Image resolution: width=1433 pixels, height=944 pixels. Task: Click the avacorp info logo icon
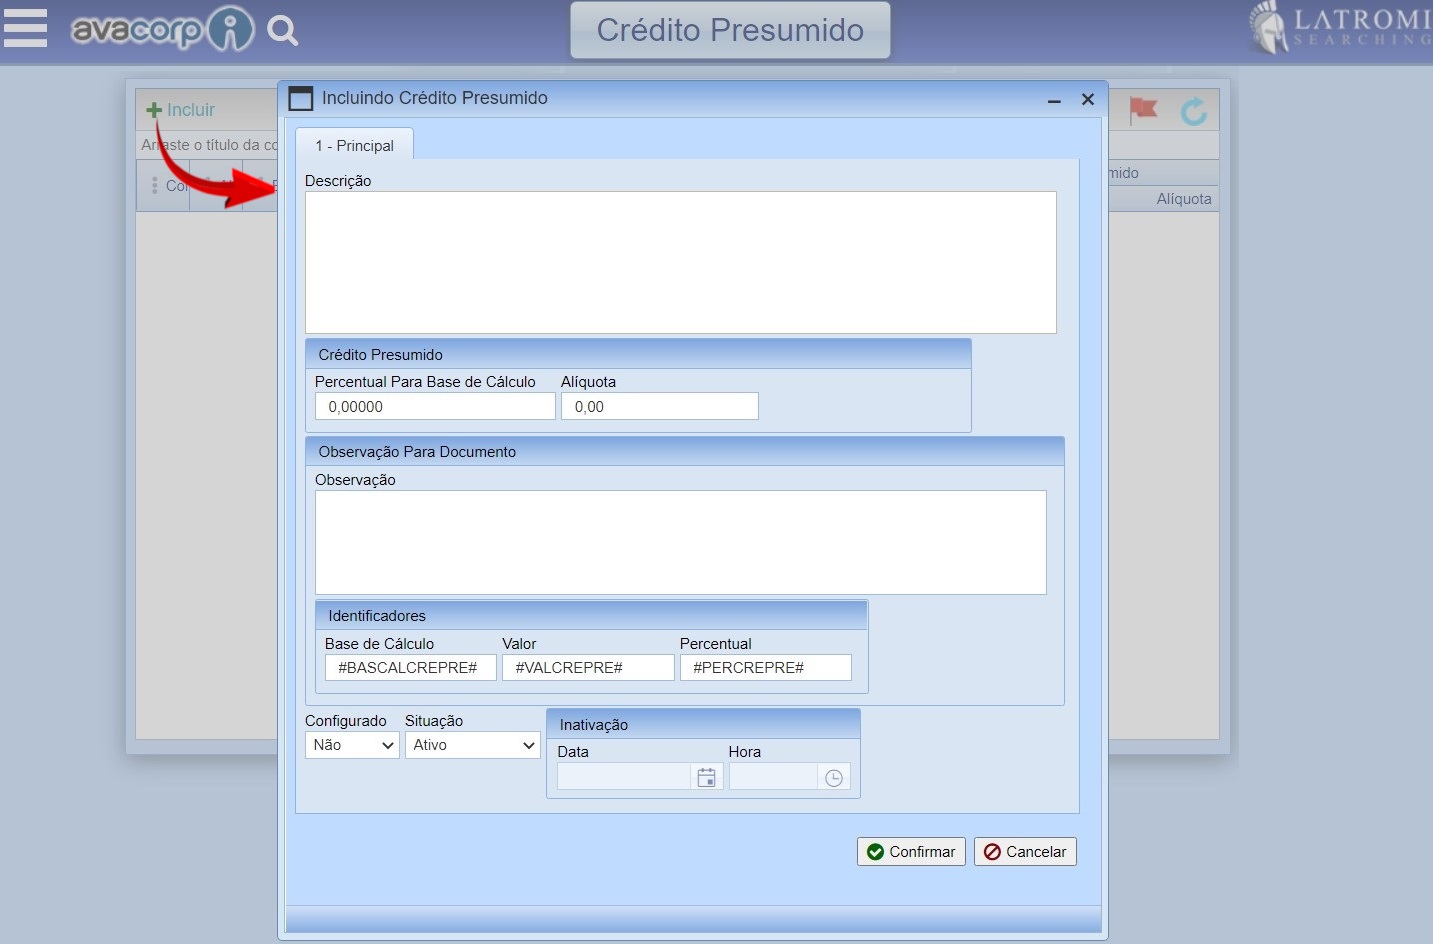click(x=231, y=30)
